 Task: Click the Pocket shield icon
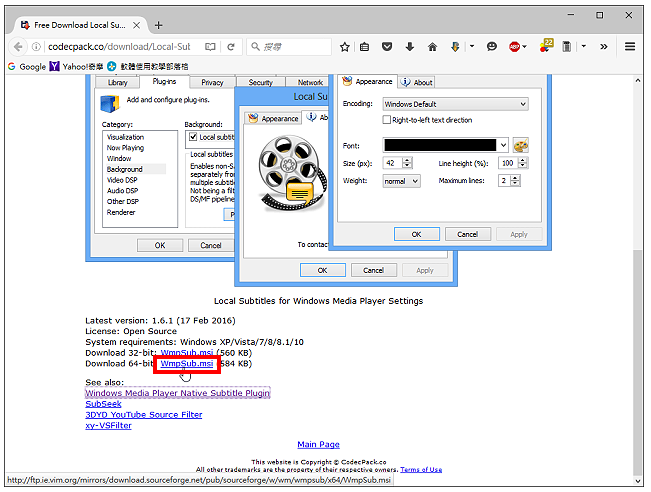[387, 47]
